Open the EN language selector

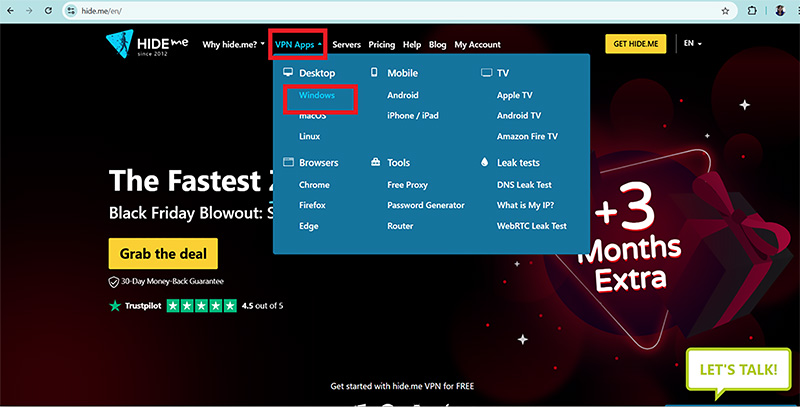tap(692, 43)
